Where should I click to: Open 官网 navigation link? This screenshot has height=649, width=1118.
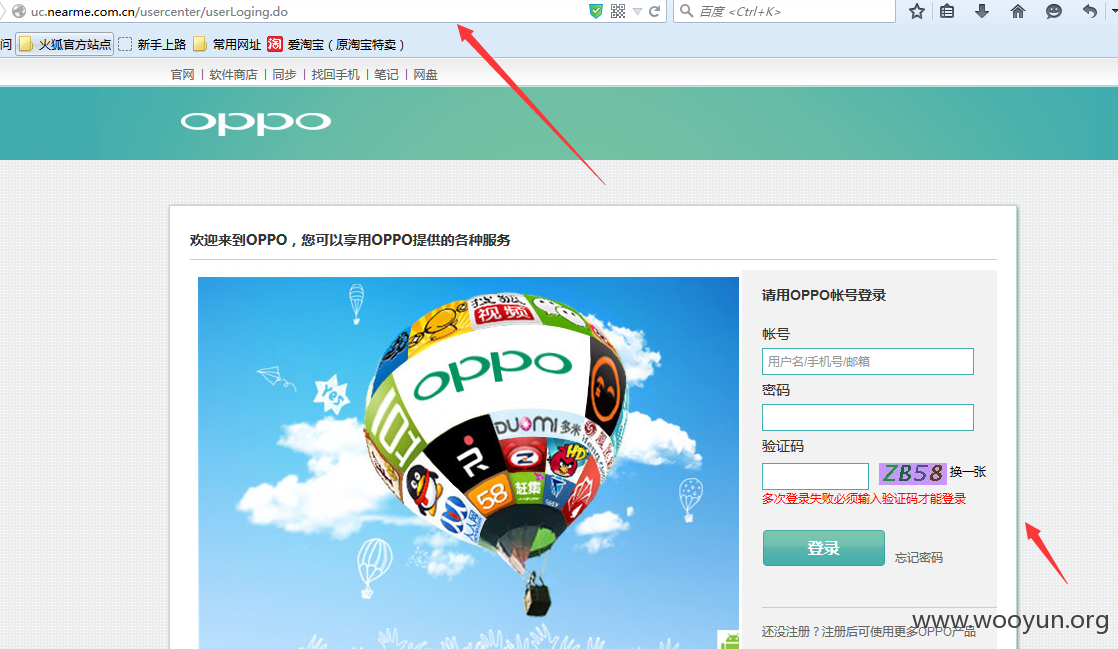tap(183, 74)
